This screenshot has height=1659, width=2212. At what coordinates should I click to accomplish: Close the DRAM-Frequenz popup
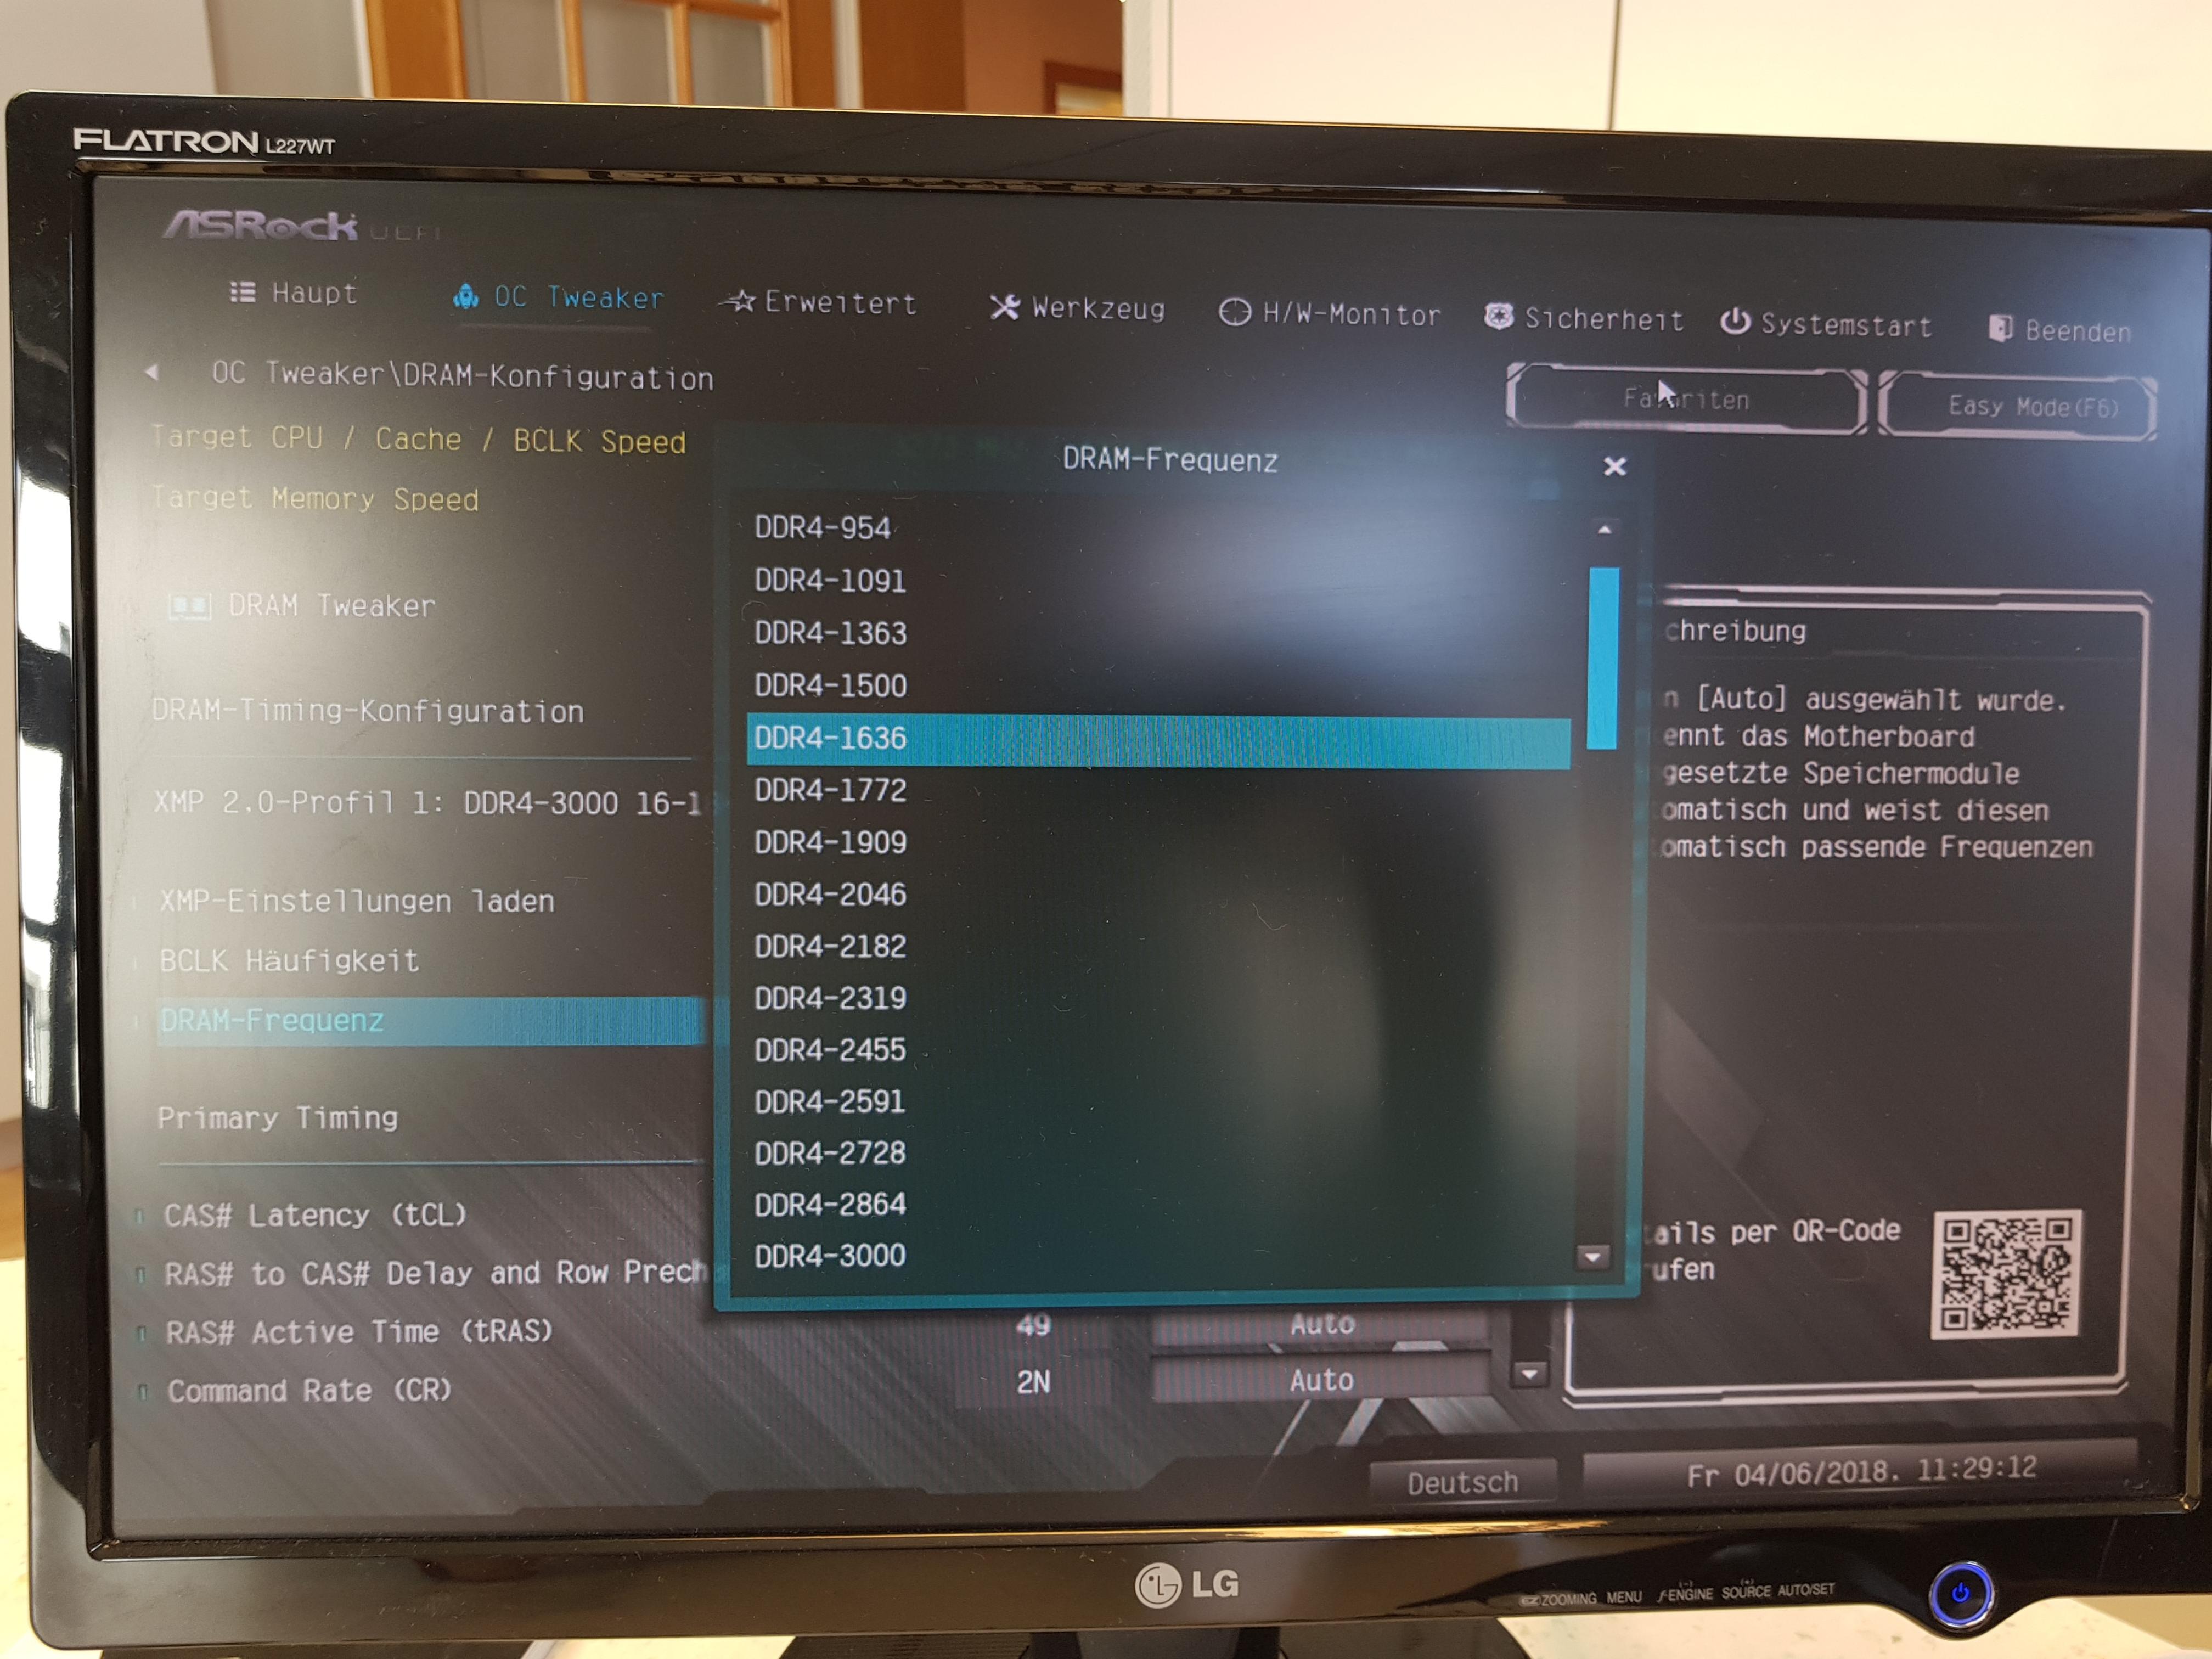pyautogui.click(x=1614, y=466)
